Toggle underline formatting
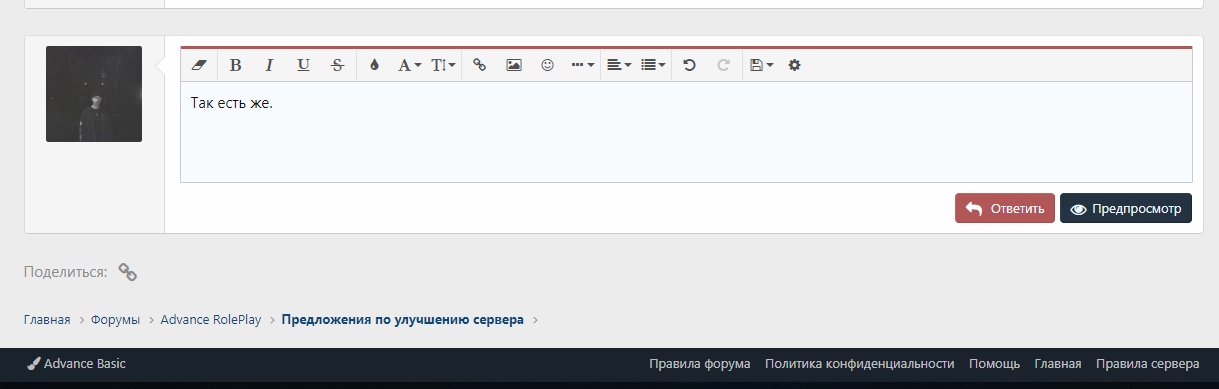The image size is (1219, 389). (303, 65)
